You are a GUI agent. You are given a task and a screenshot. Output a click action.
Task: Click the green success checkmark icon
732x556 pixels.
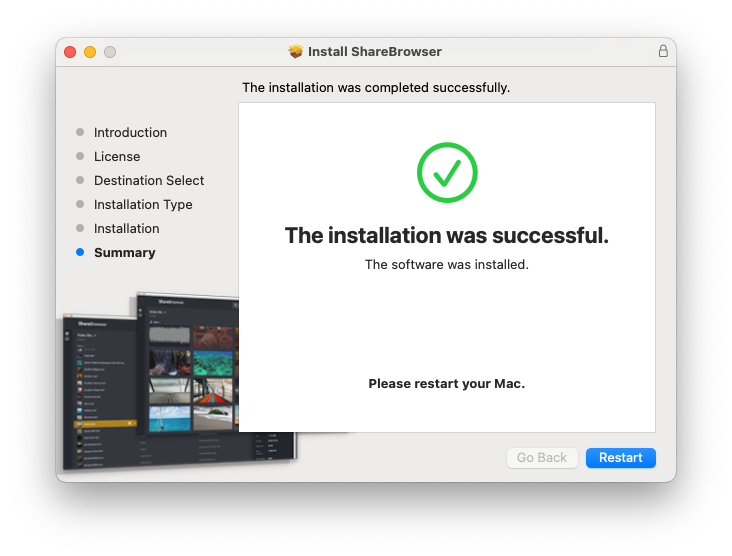pyautogui.click(x=447, y=172)
